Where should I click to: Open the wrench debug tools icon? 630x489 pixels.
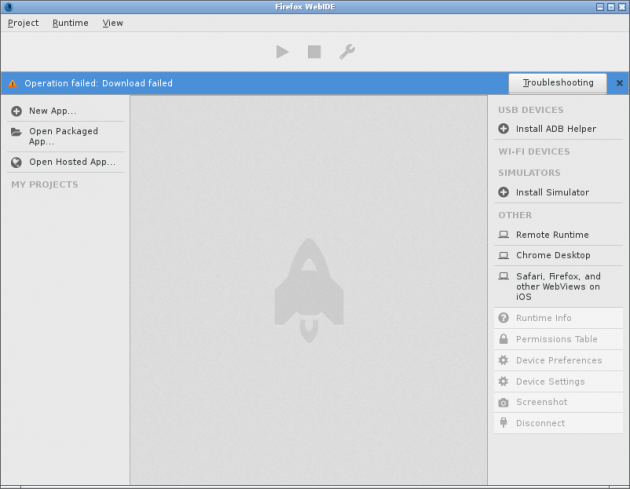(347, 52)
